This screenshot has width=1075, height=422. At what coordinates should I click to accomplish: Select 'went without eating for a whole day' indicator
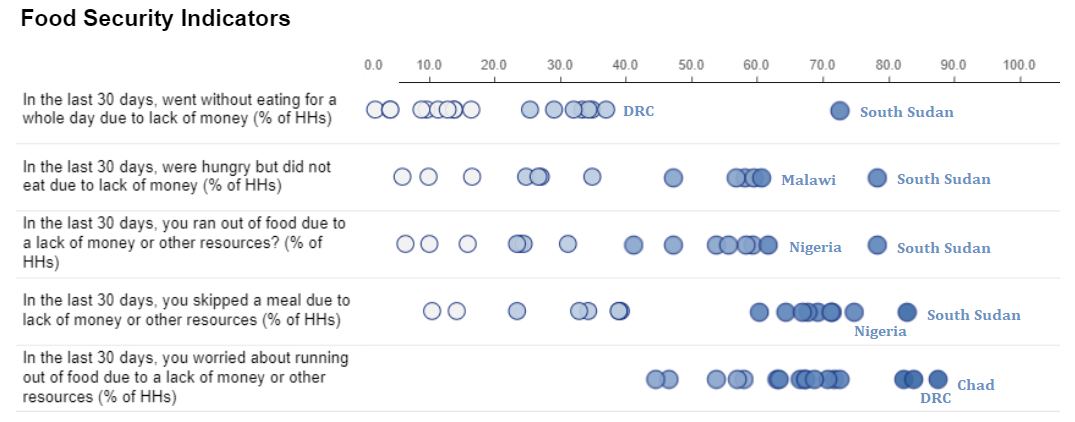coord(180,109)
